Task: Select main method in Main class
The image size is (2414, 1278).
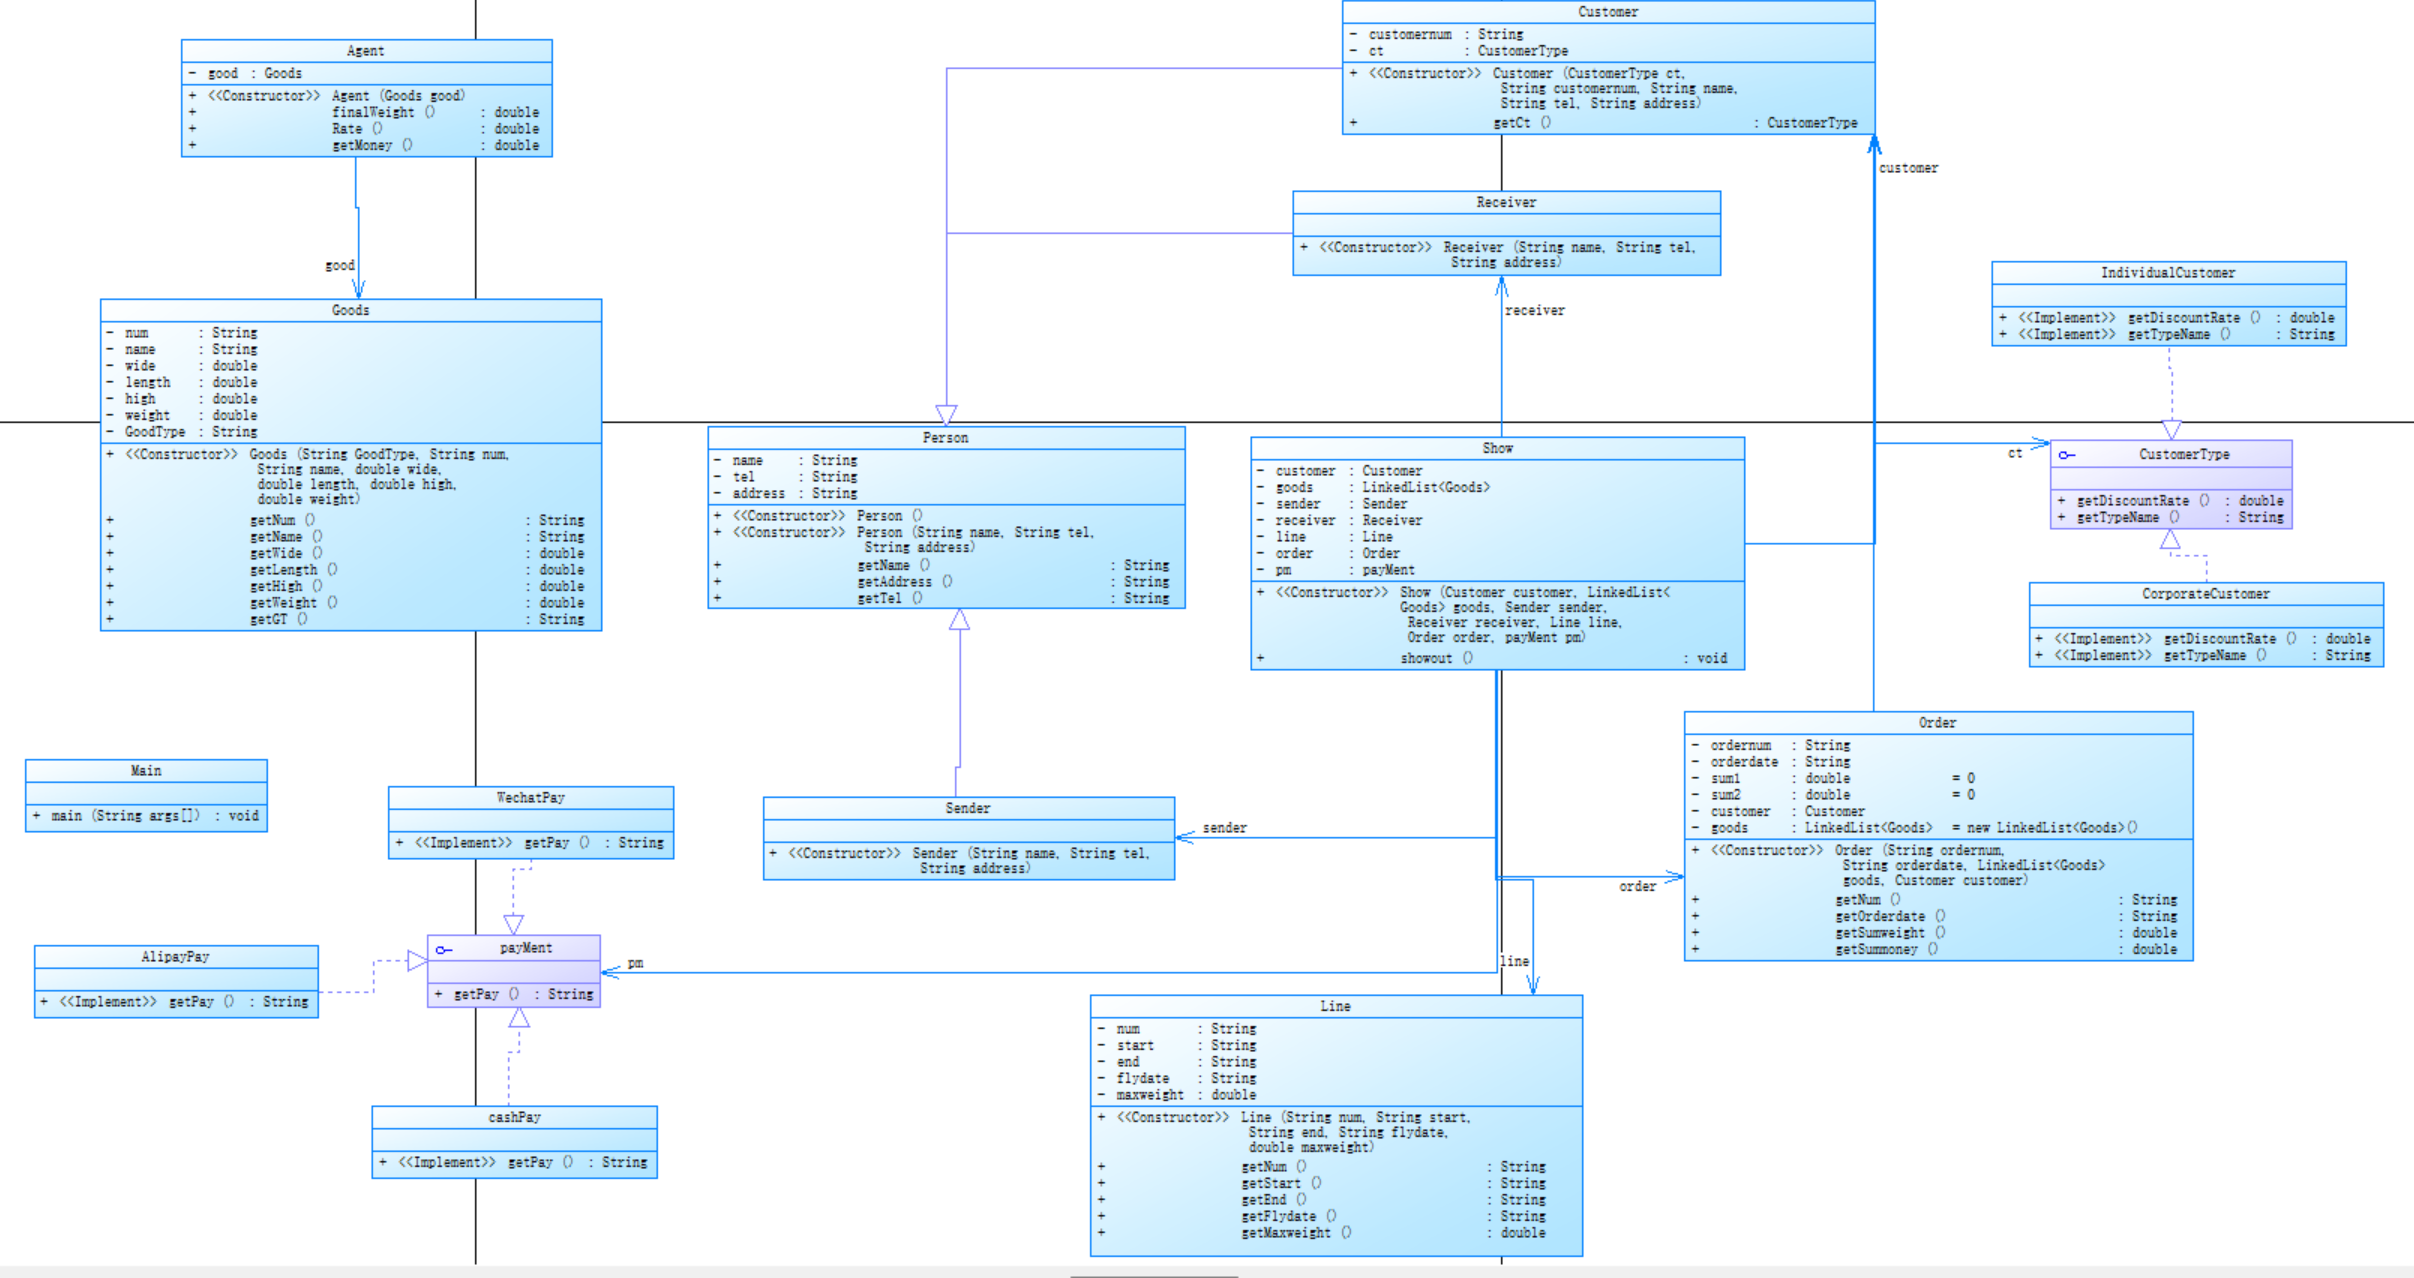Action: pyautogui.click(x=146, y=816)
